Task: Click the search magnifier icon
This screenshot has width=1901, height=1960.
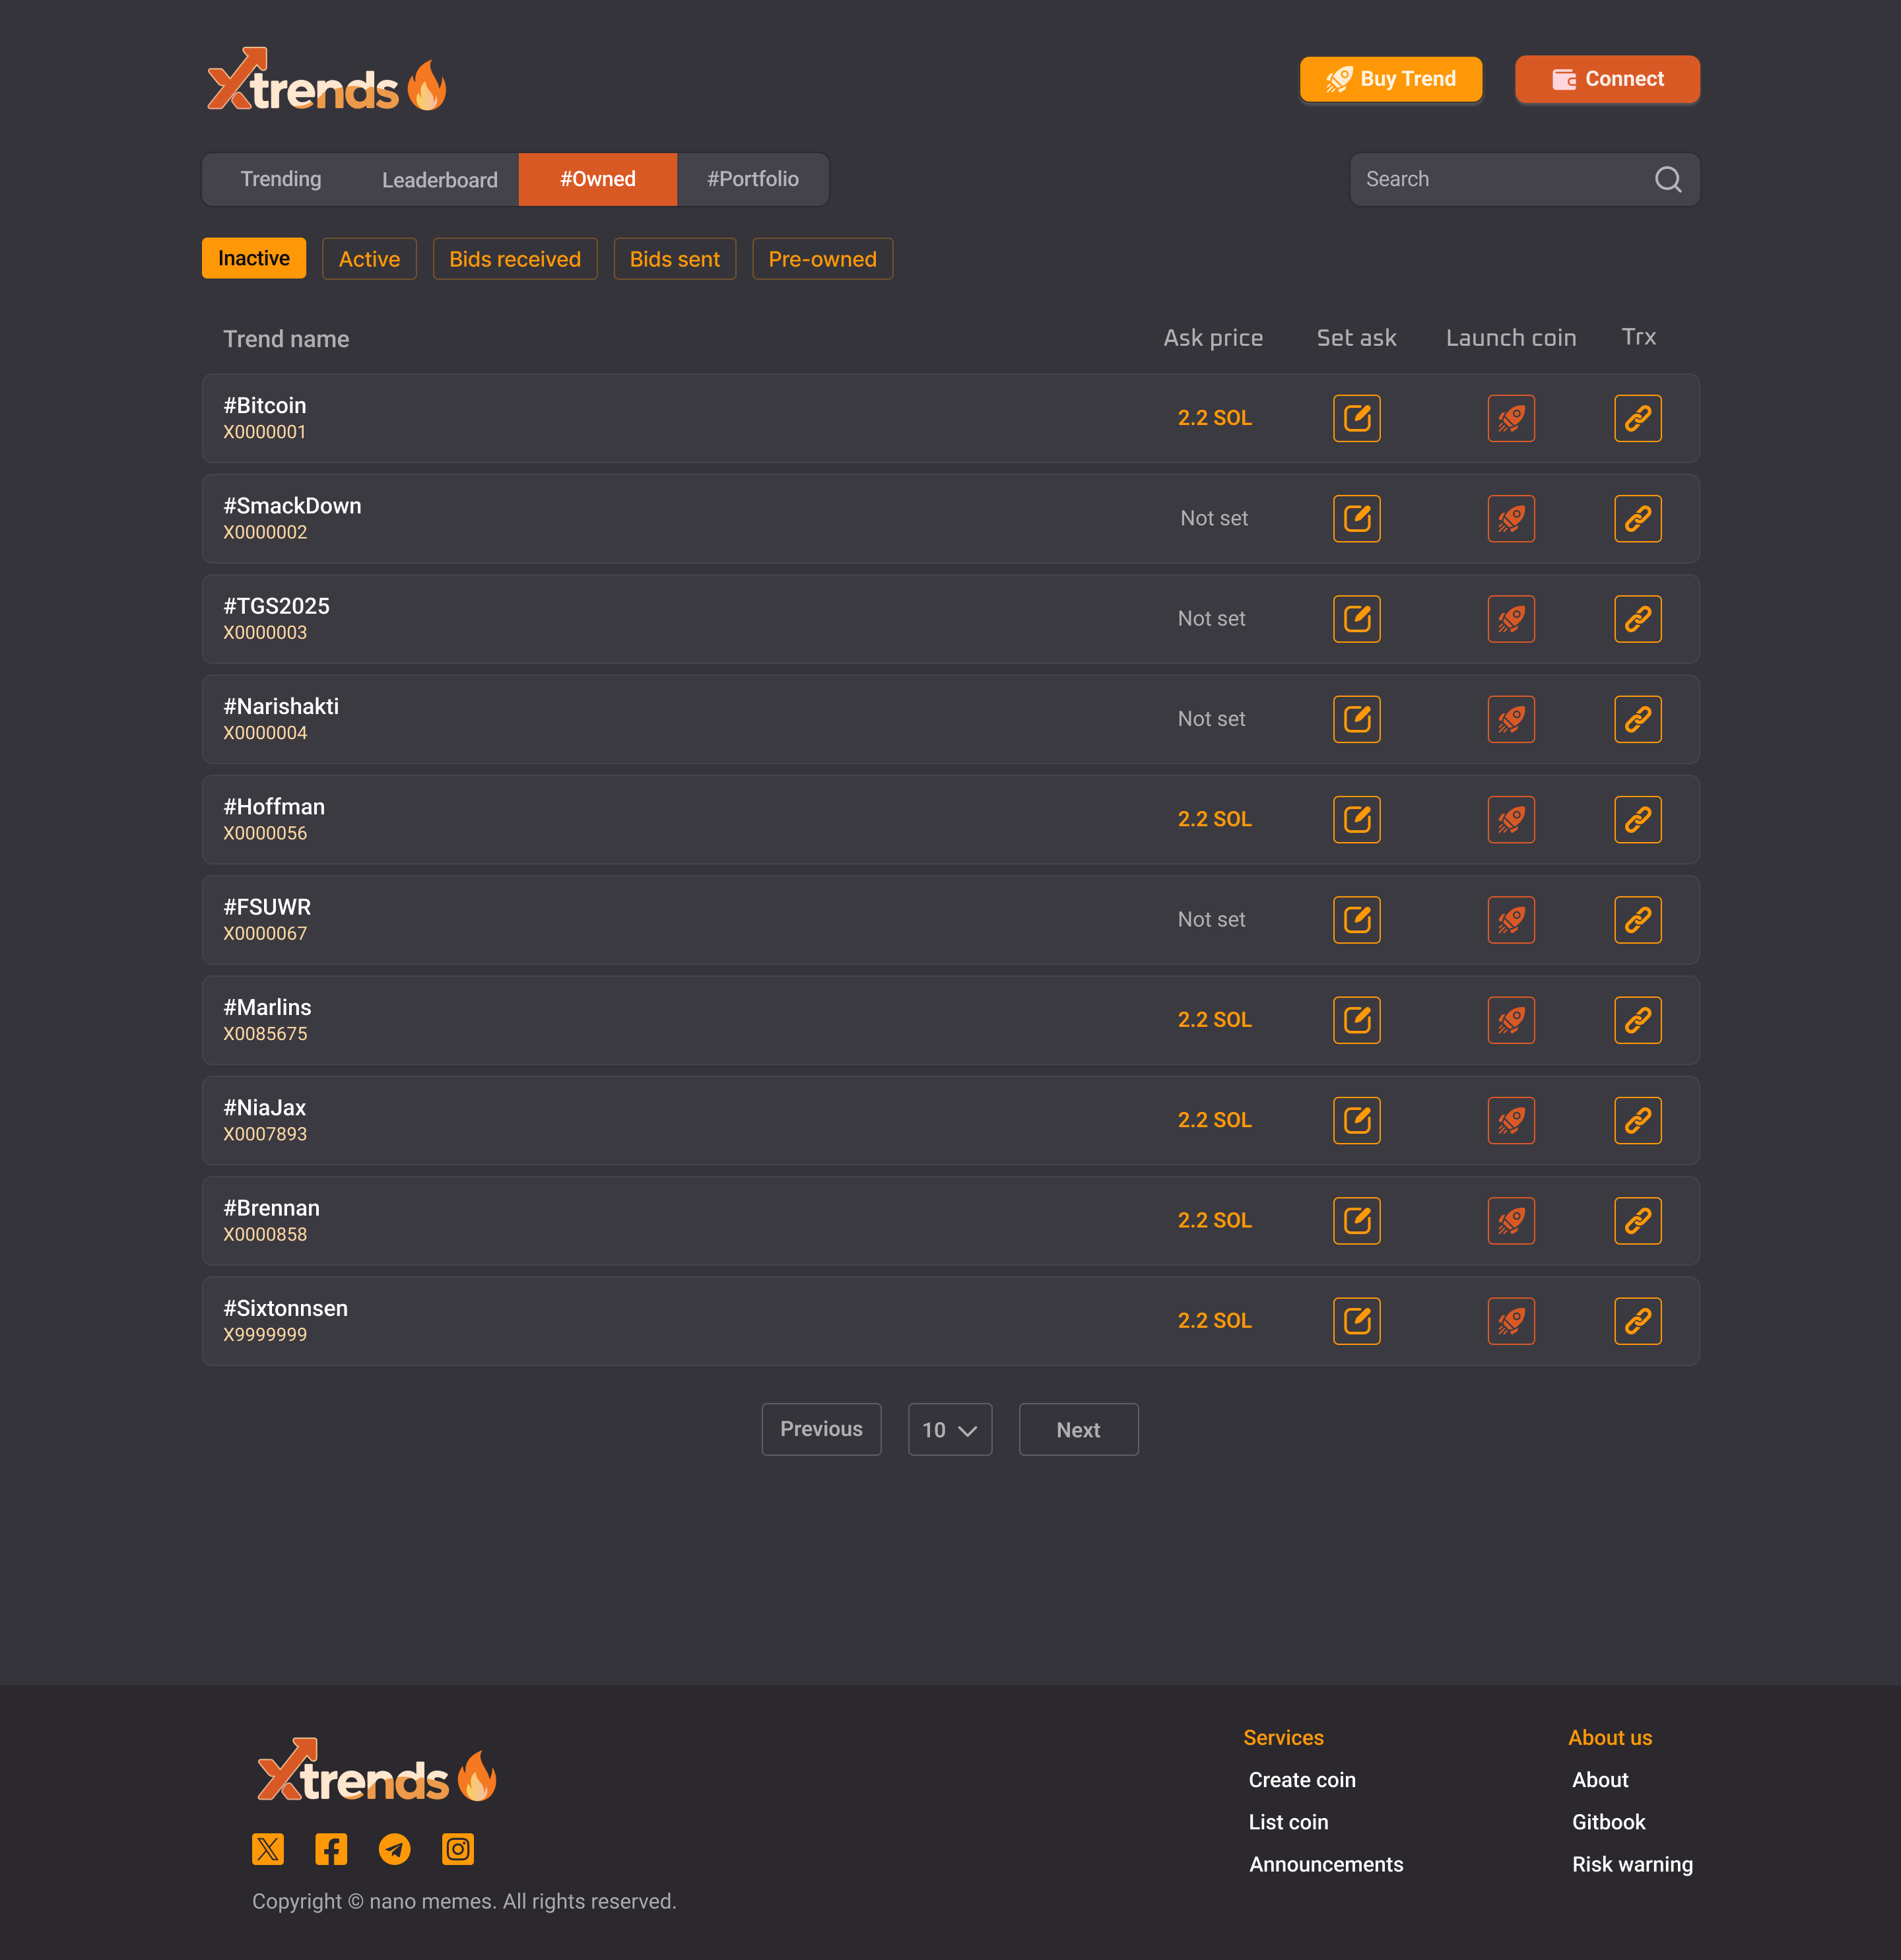Action: 1667,179
